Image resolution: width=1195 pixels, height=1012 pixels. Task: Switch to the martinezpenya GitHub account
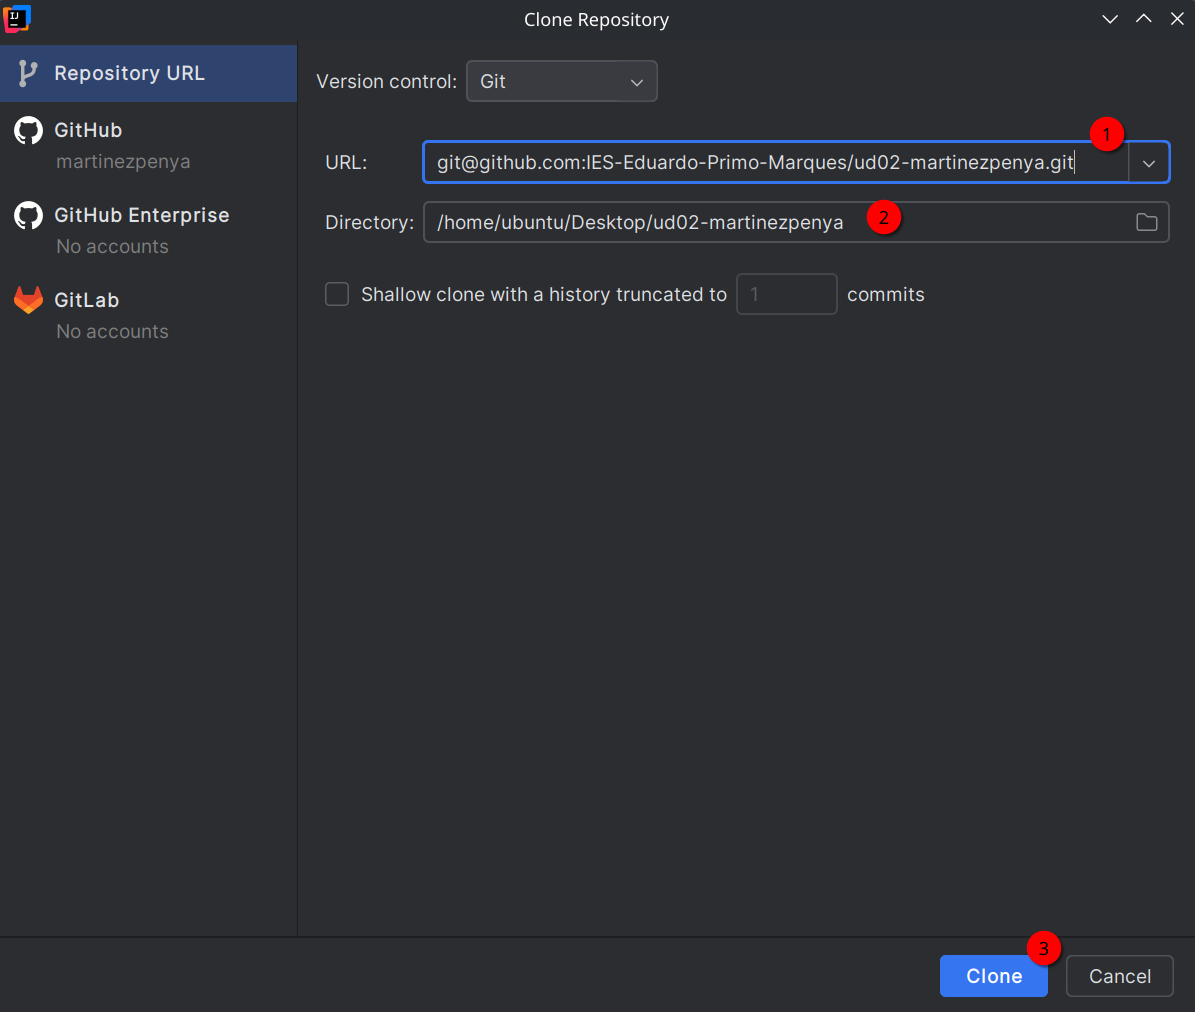(x=112, y=161)
